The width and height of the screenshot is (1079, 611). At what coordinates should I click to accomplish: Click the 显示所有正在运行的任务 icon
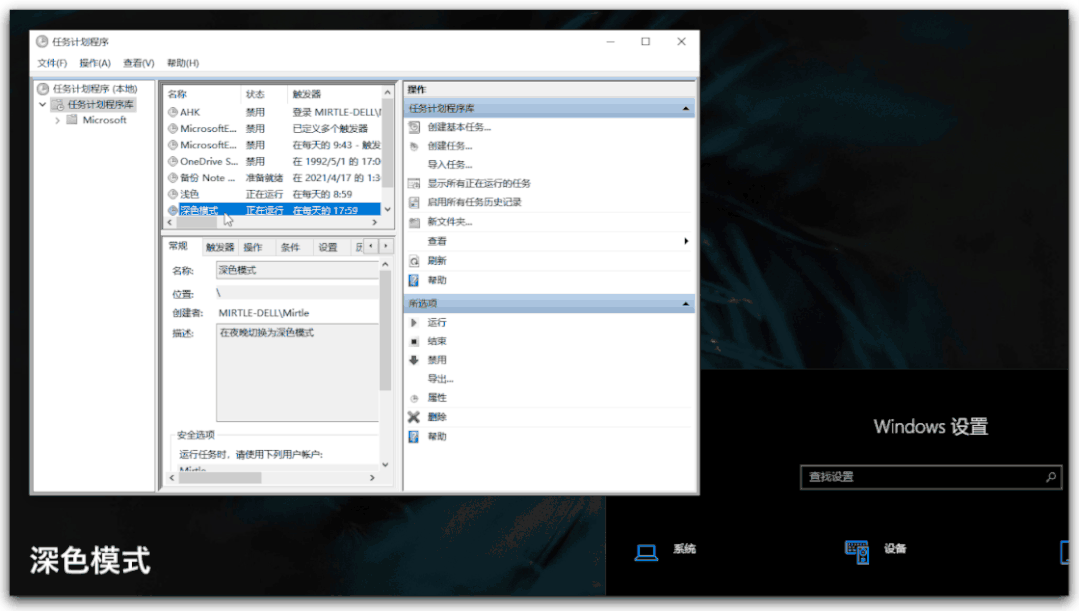414,184
